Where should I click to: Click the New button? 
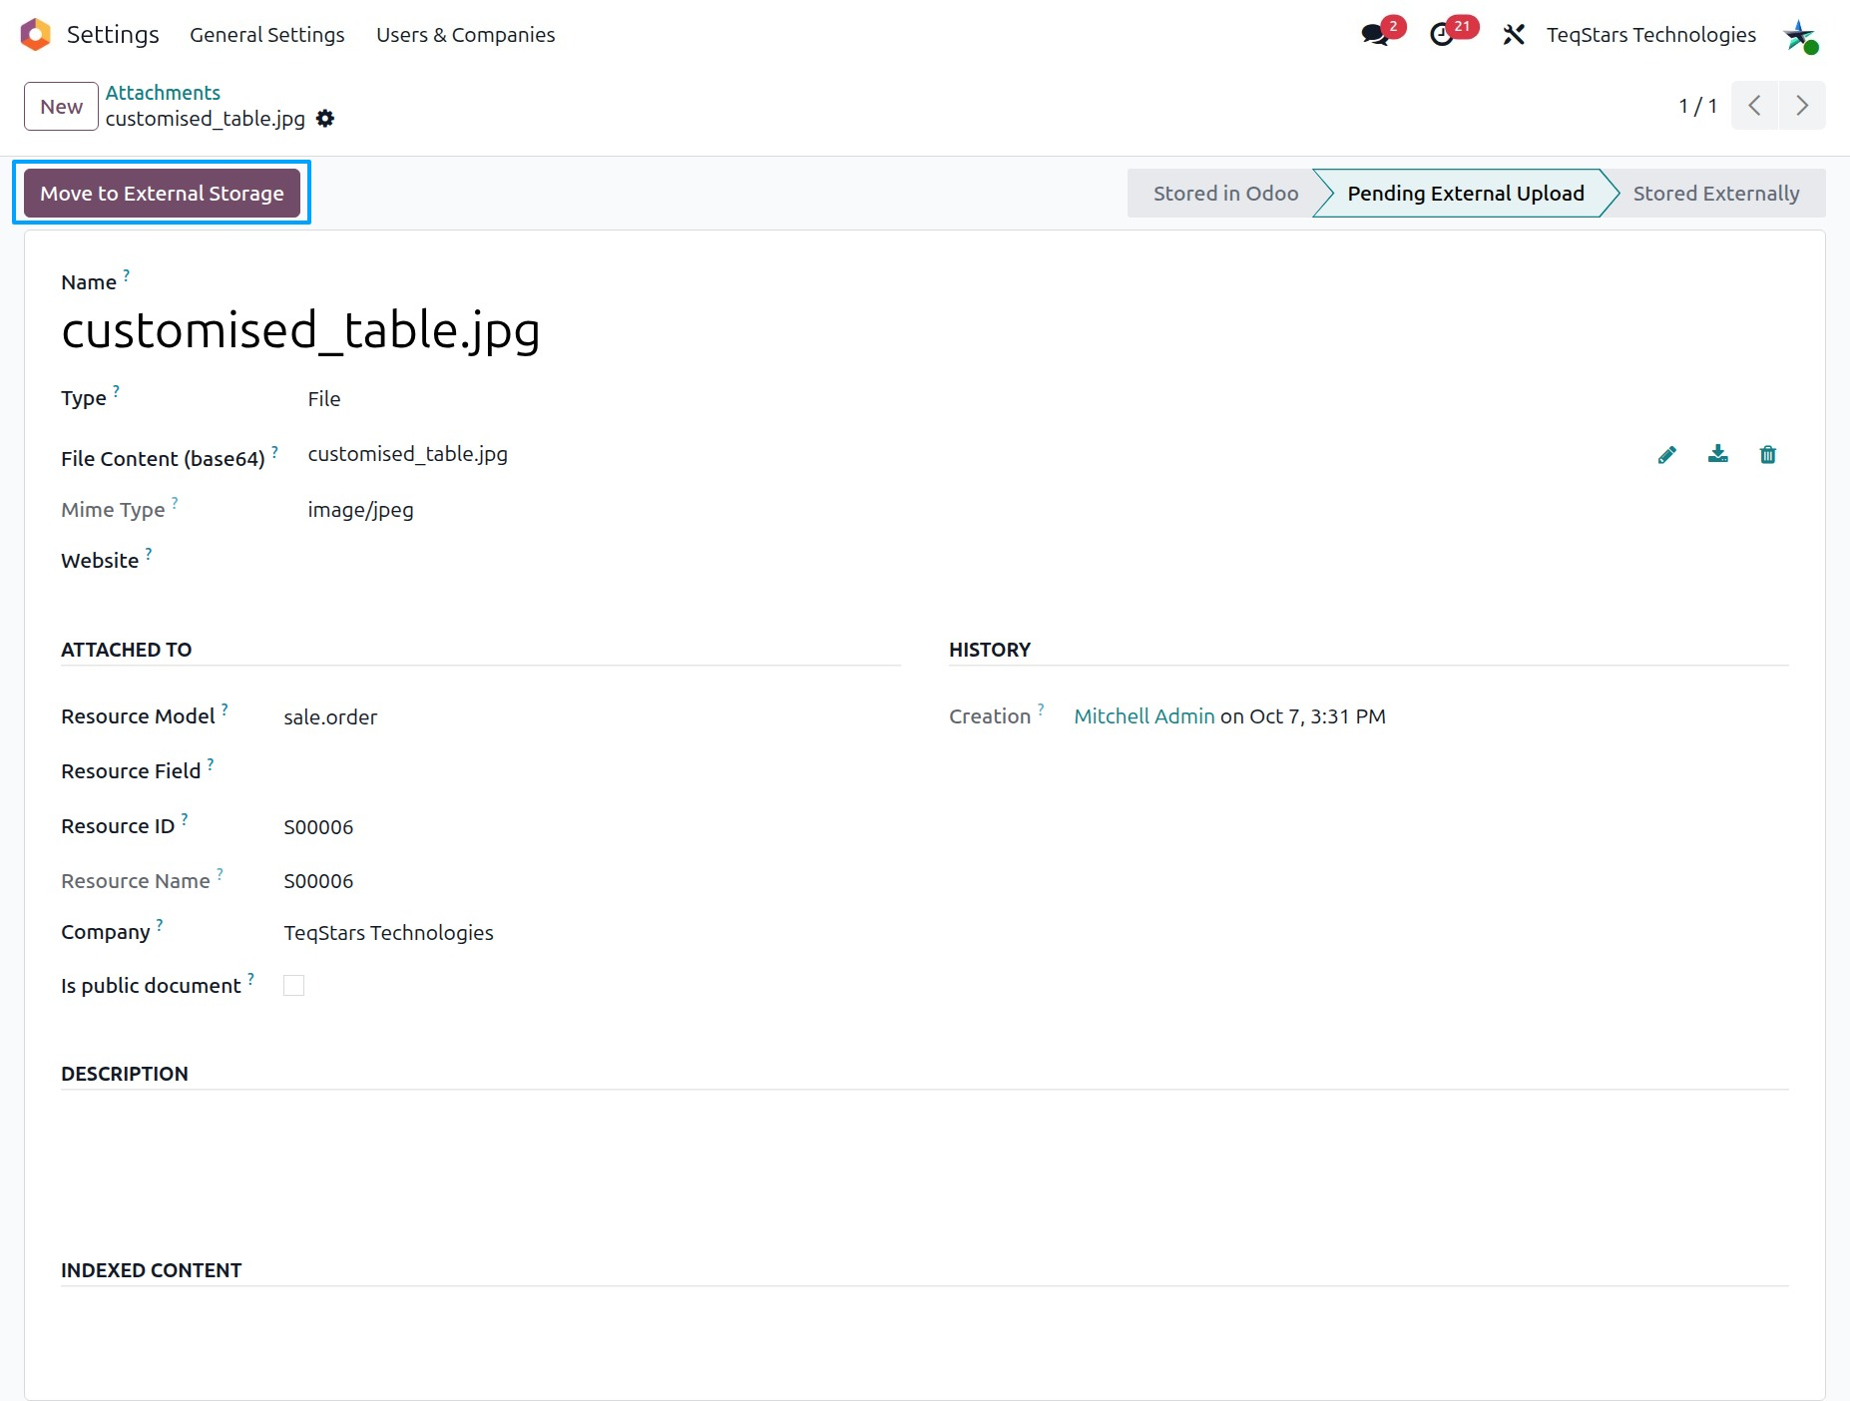[61, 106]
